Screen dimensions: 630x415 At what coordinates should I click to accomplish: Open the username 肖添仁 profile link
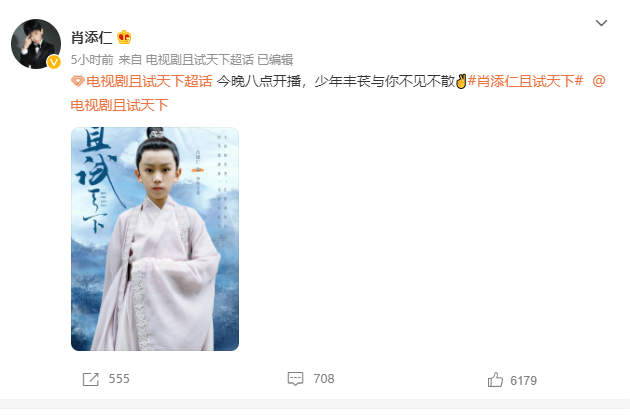tap(91, 37)
